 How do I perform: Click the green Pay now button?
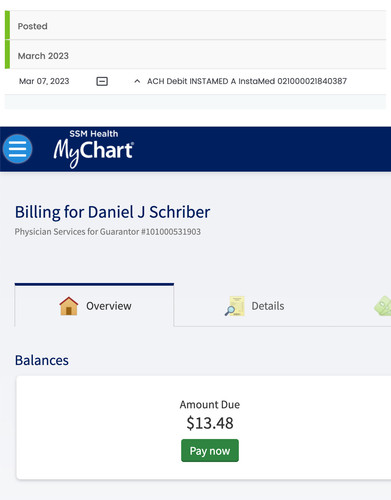[x=210, y=451]
